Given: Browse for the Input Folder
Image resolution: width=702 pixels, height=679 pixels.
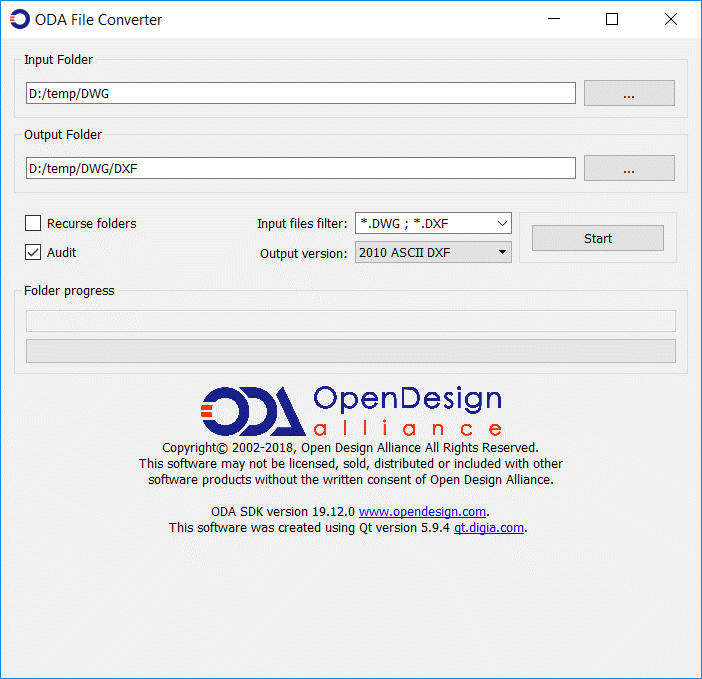Looking at the screenshot, I should click(x=629, y=93).
